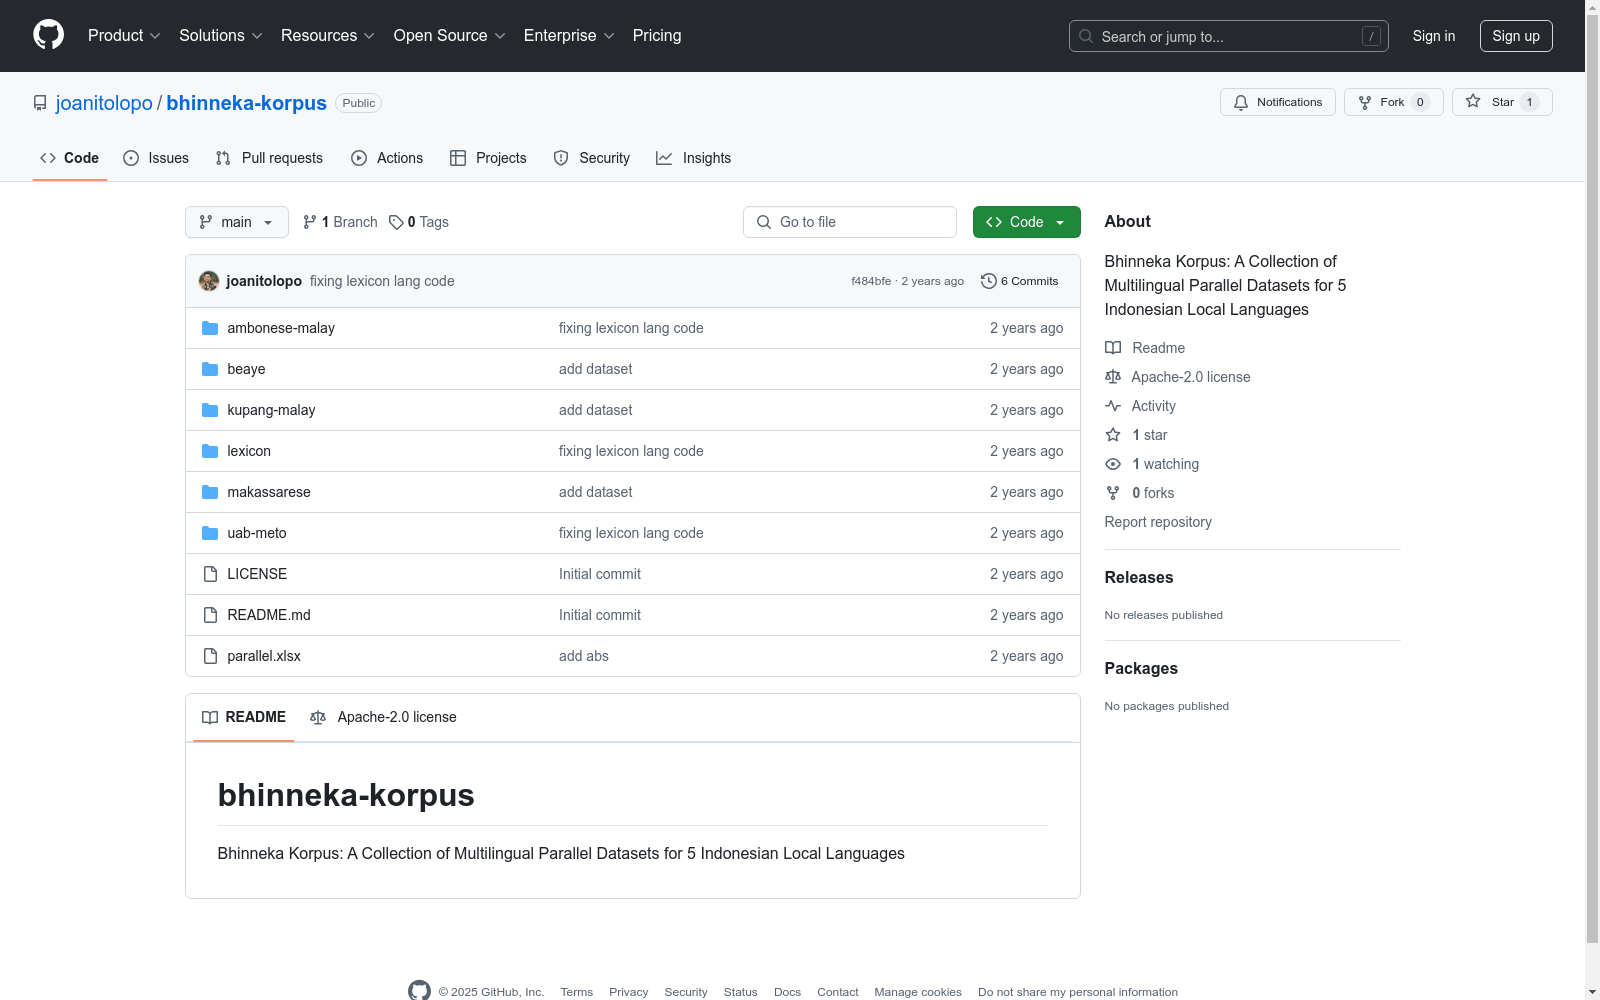This screenshot has height=1000, width=1600.
Task: Click the ambonese-malay folder icon
Action: tap(210, 328)
